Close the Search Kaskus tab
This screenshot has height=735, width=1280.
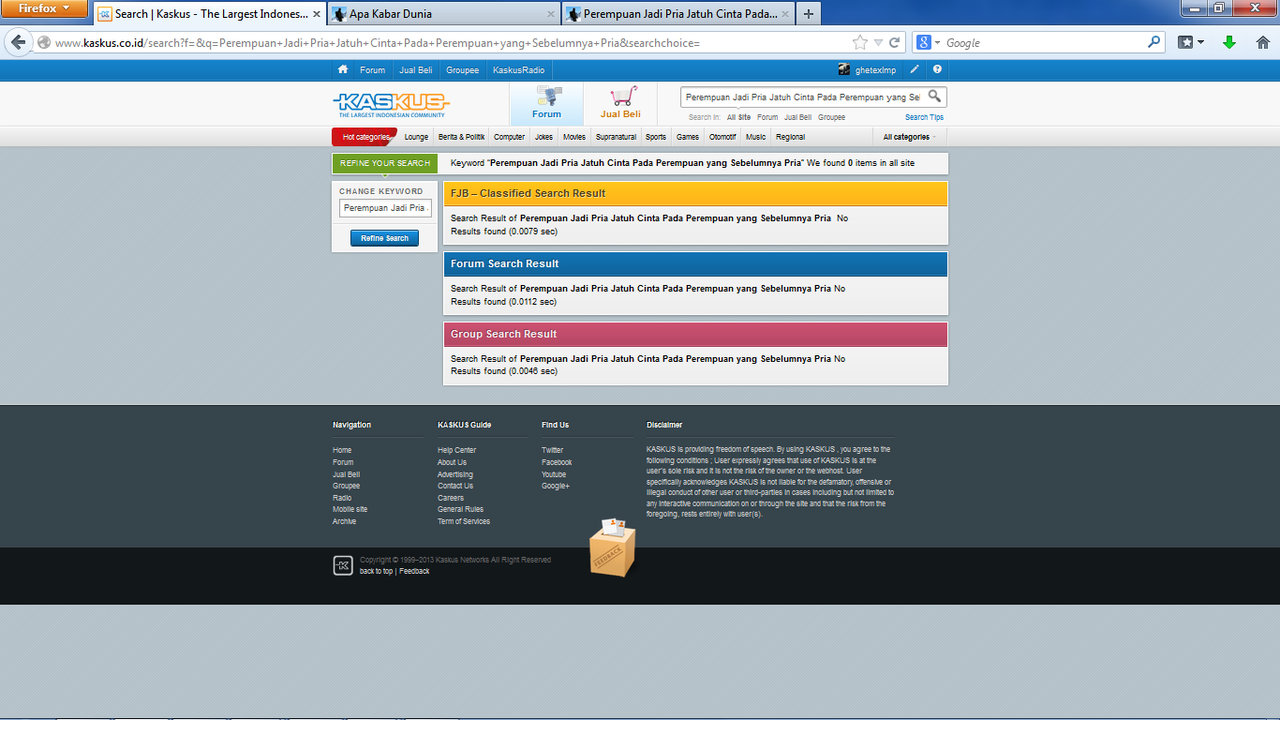point(317,14)
